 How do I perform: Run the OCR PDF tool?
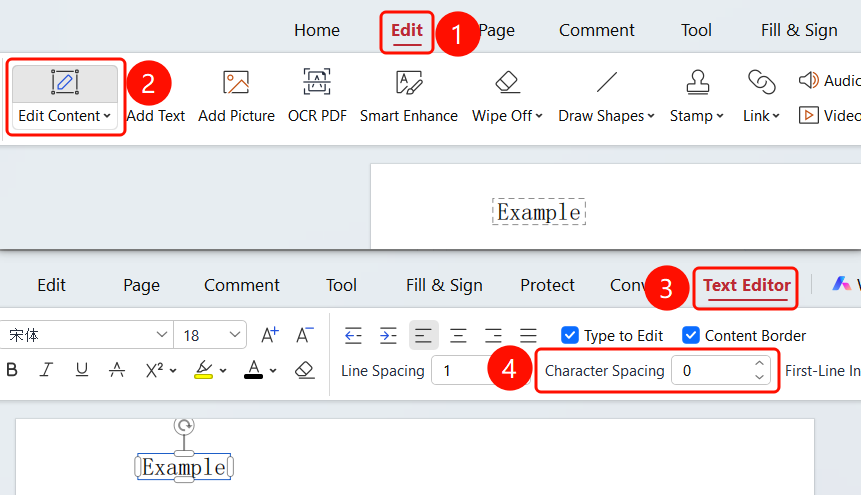(x=317, y=96)
